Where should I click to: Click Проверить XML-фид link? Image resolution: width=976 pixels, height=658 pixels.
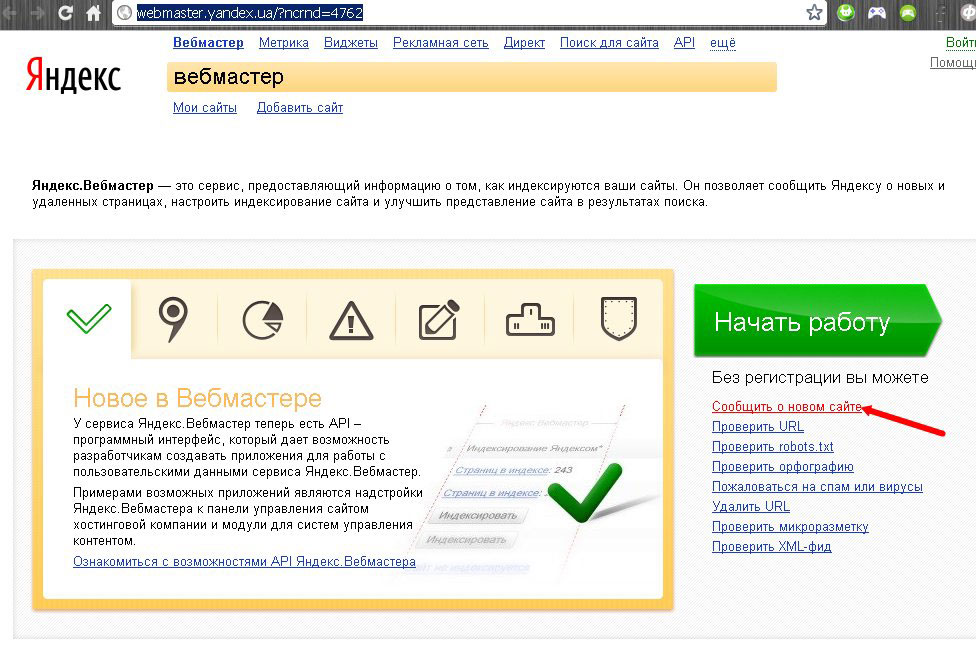pos(771,546)
